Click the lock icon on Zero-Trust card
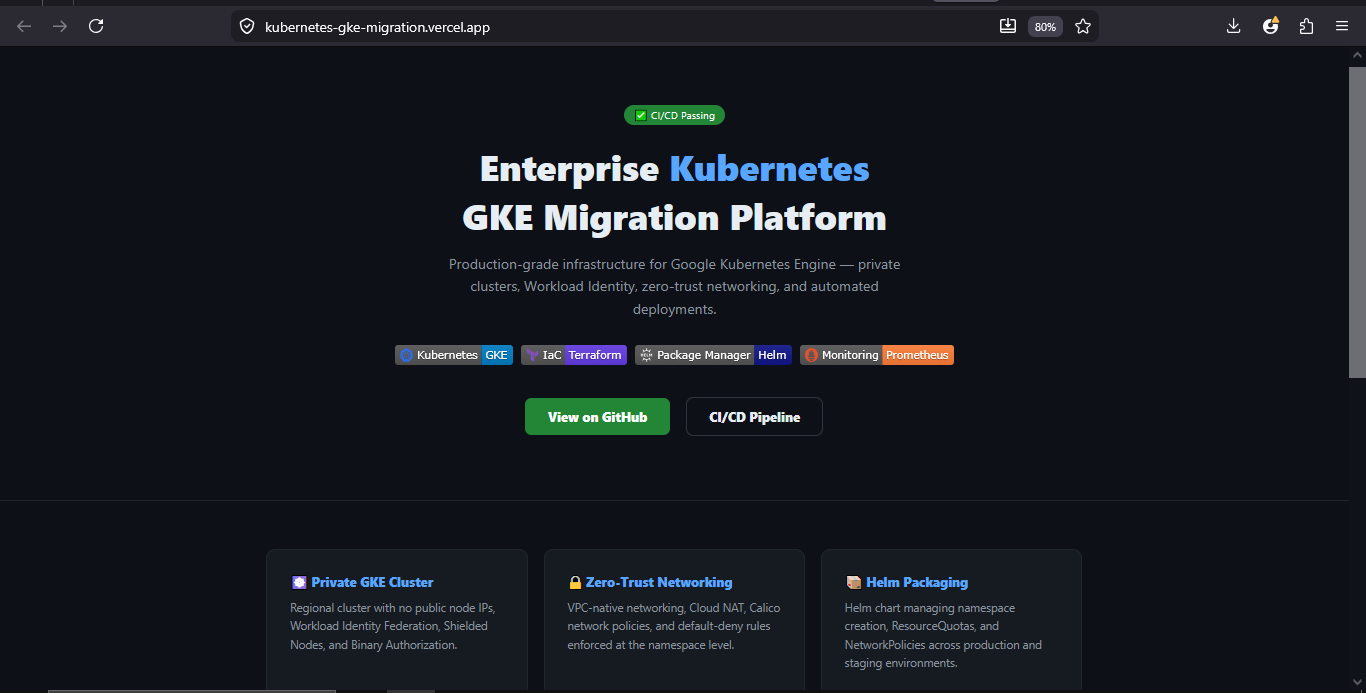Viewport: 1366px width, 693px height. (x=575, y=582)
